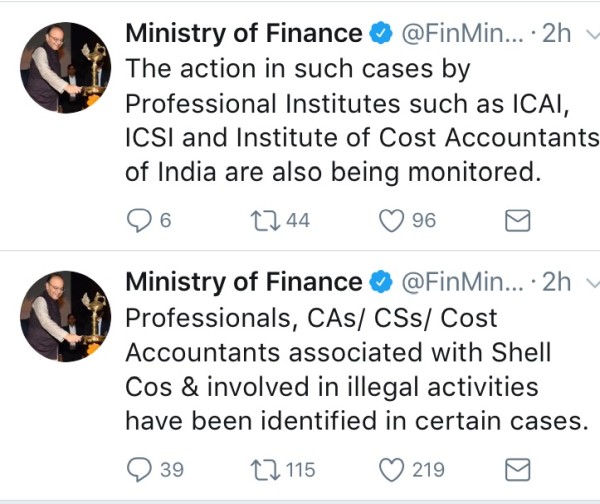Like the tweet with 96 likes
600x504 pixels.
pos(392,220)
